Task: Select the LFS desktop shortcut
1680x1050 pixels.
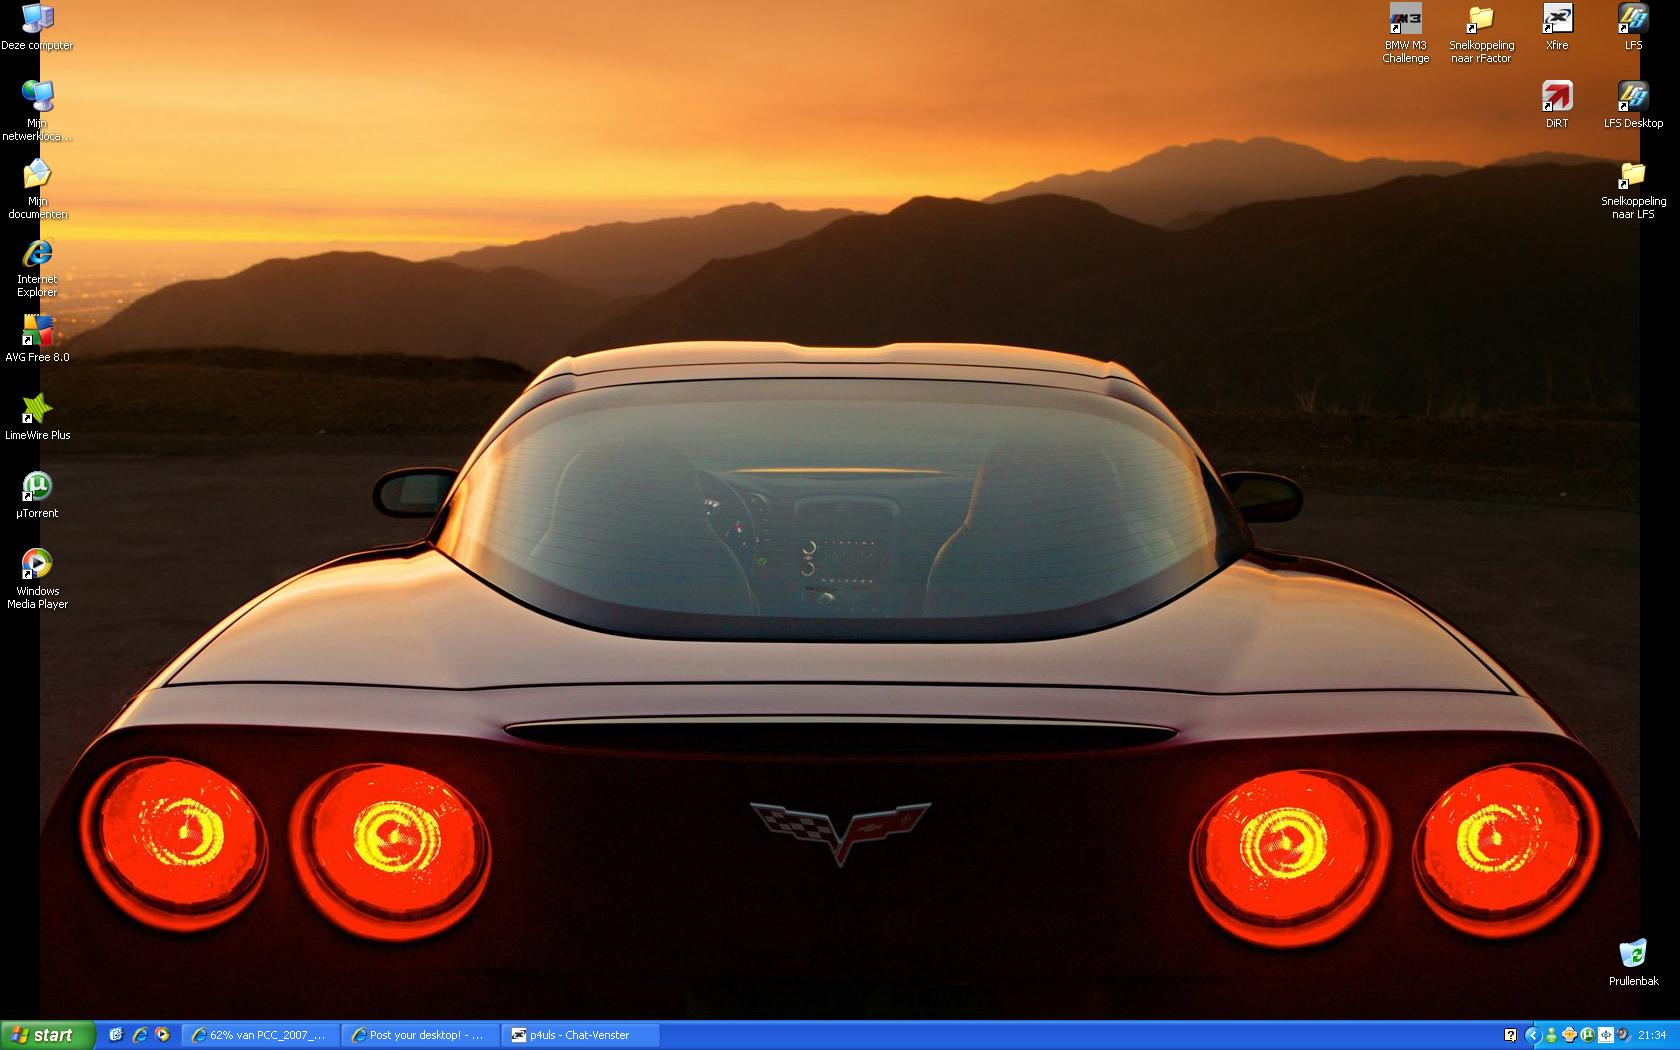Action: [1633, 27]
